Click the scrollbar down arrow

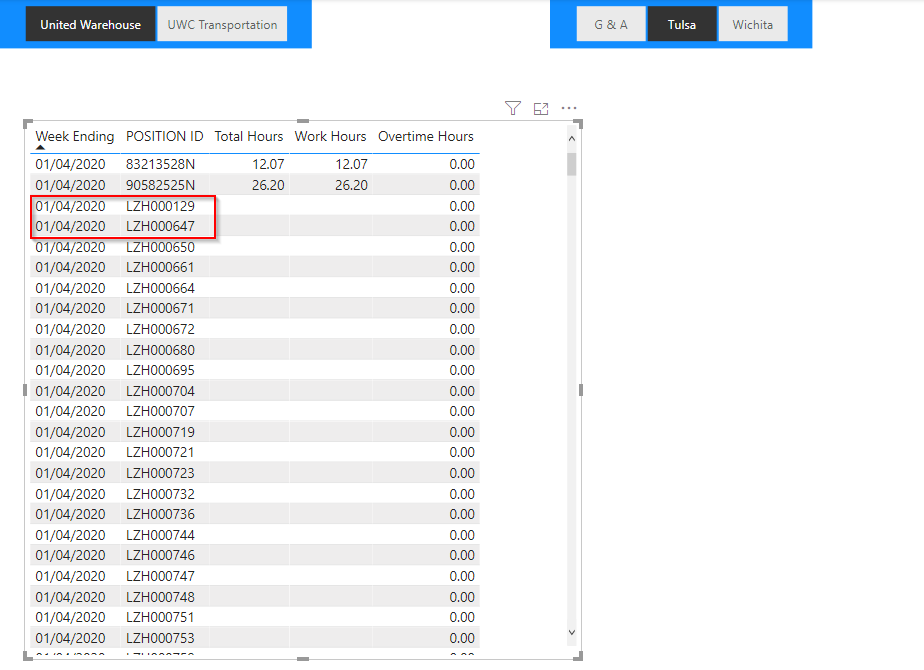(x=572, y=632)
